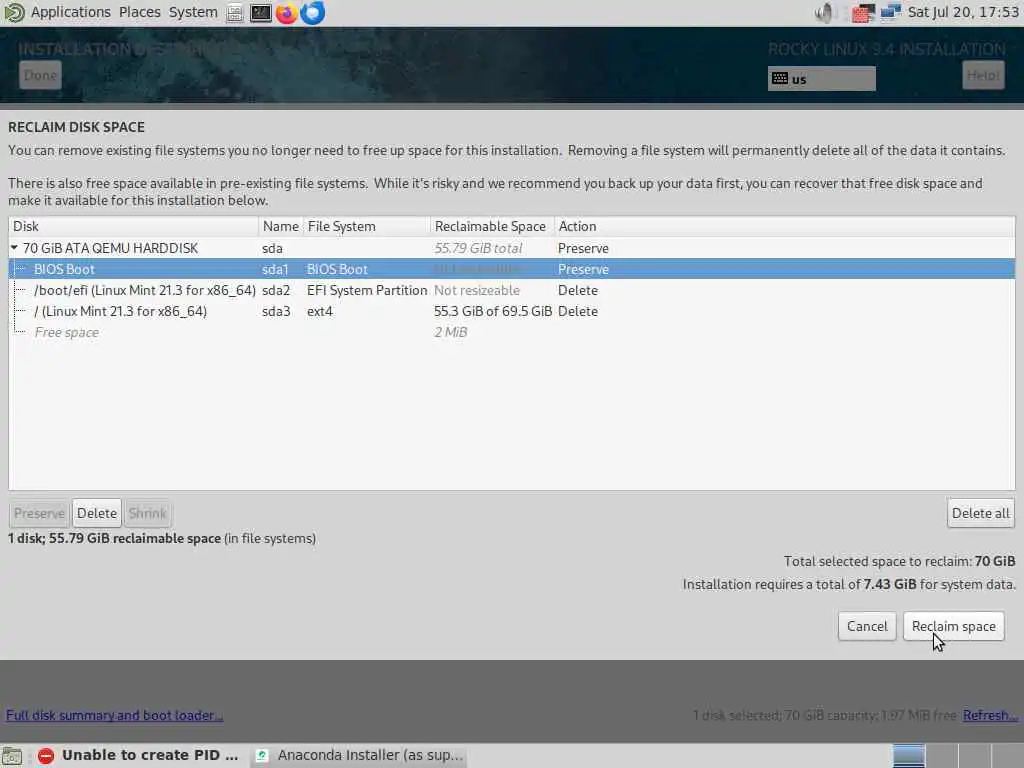Open the Places menu
The height and width of the screenshot is (768, 1024).
tap(140, 12)
